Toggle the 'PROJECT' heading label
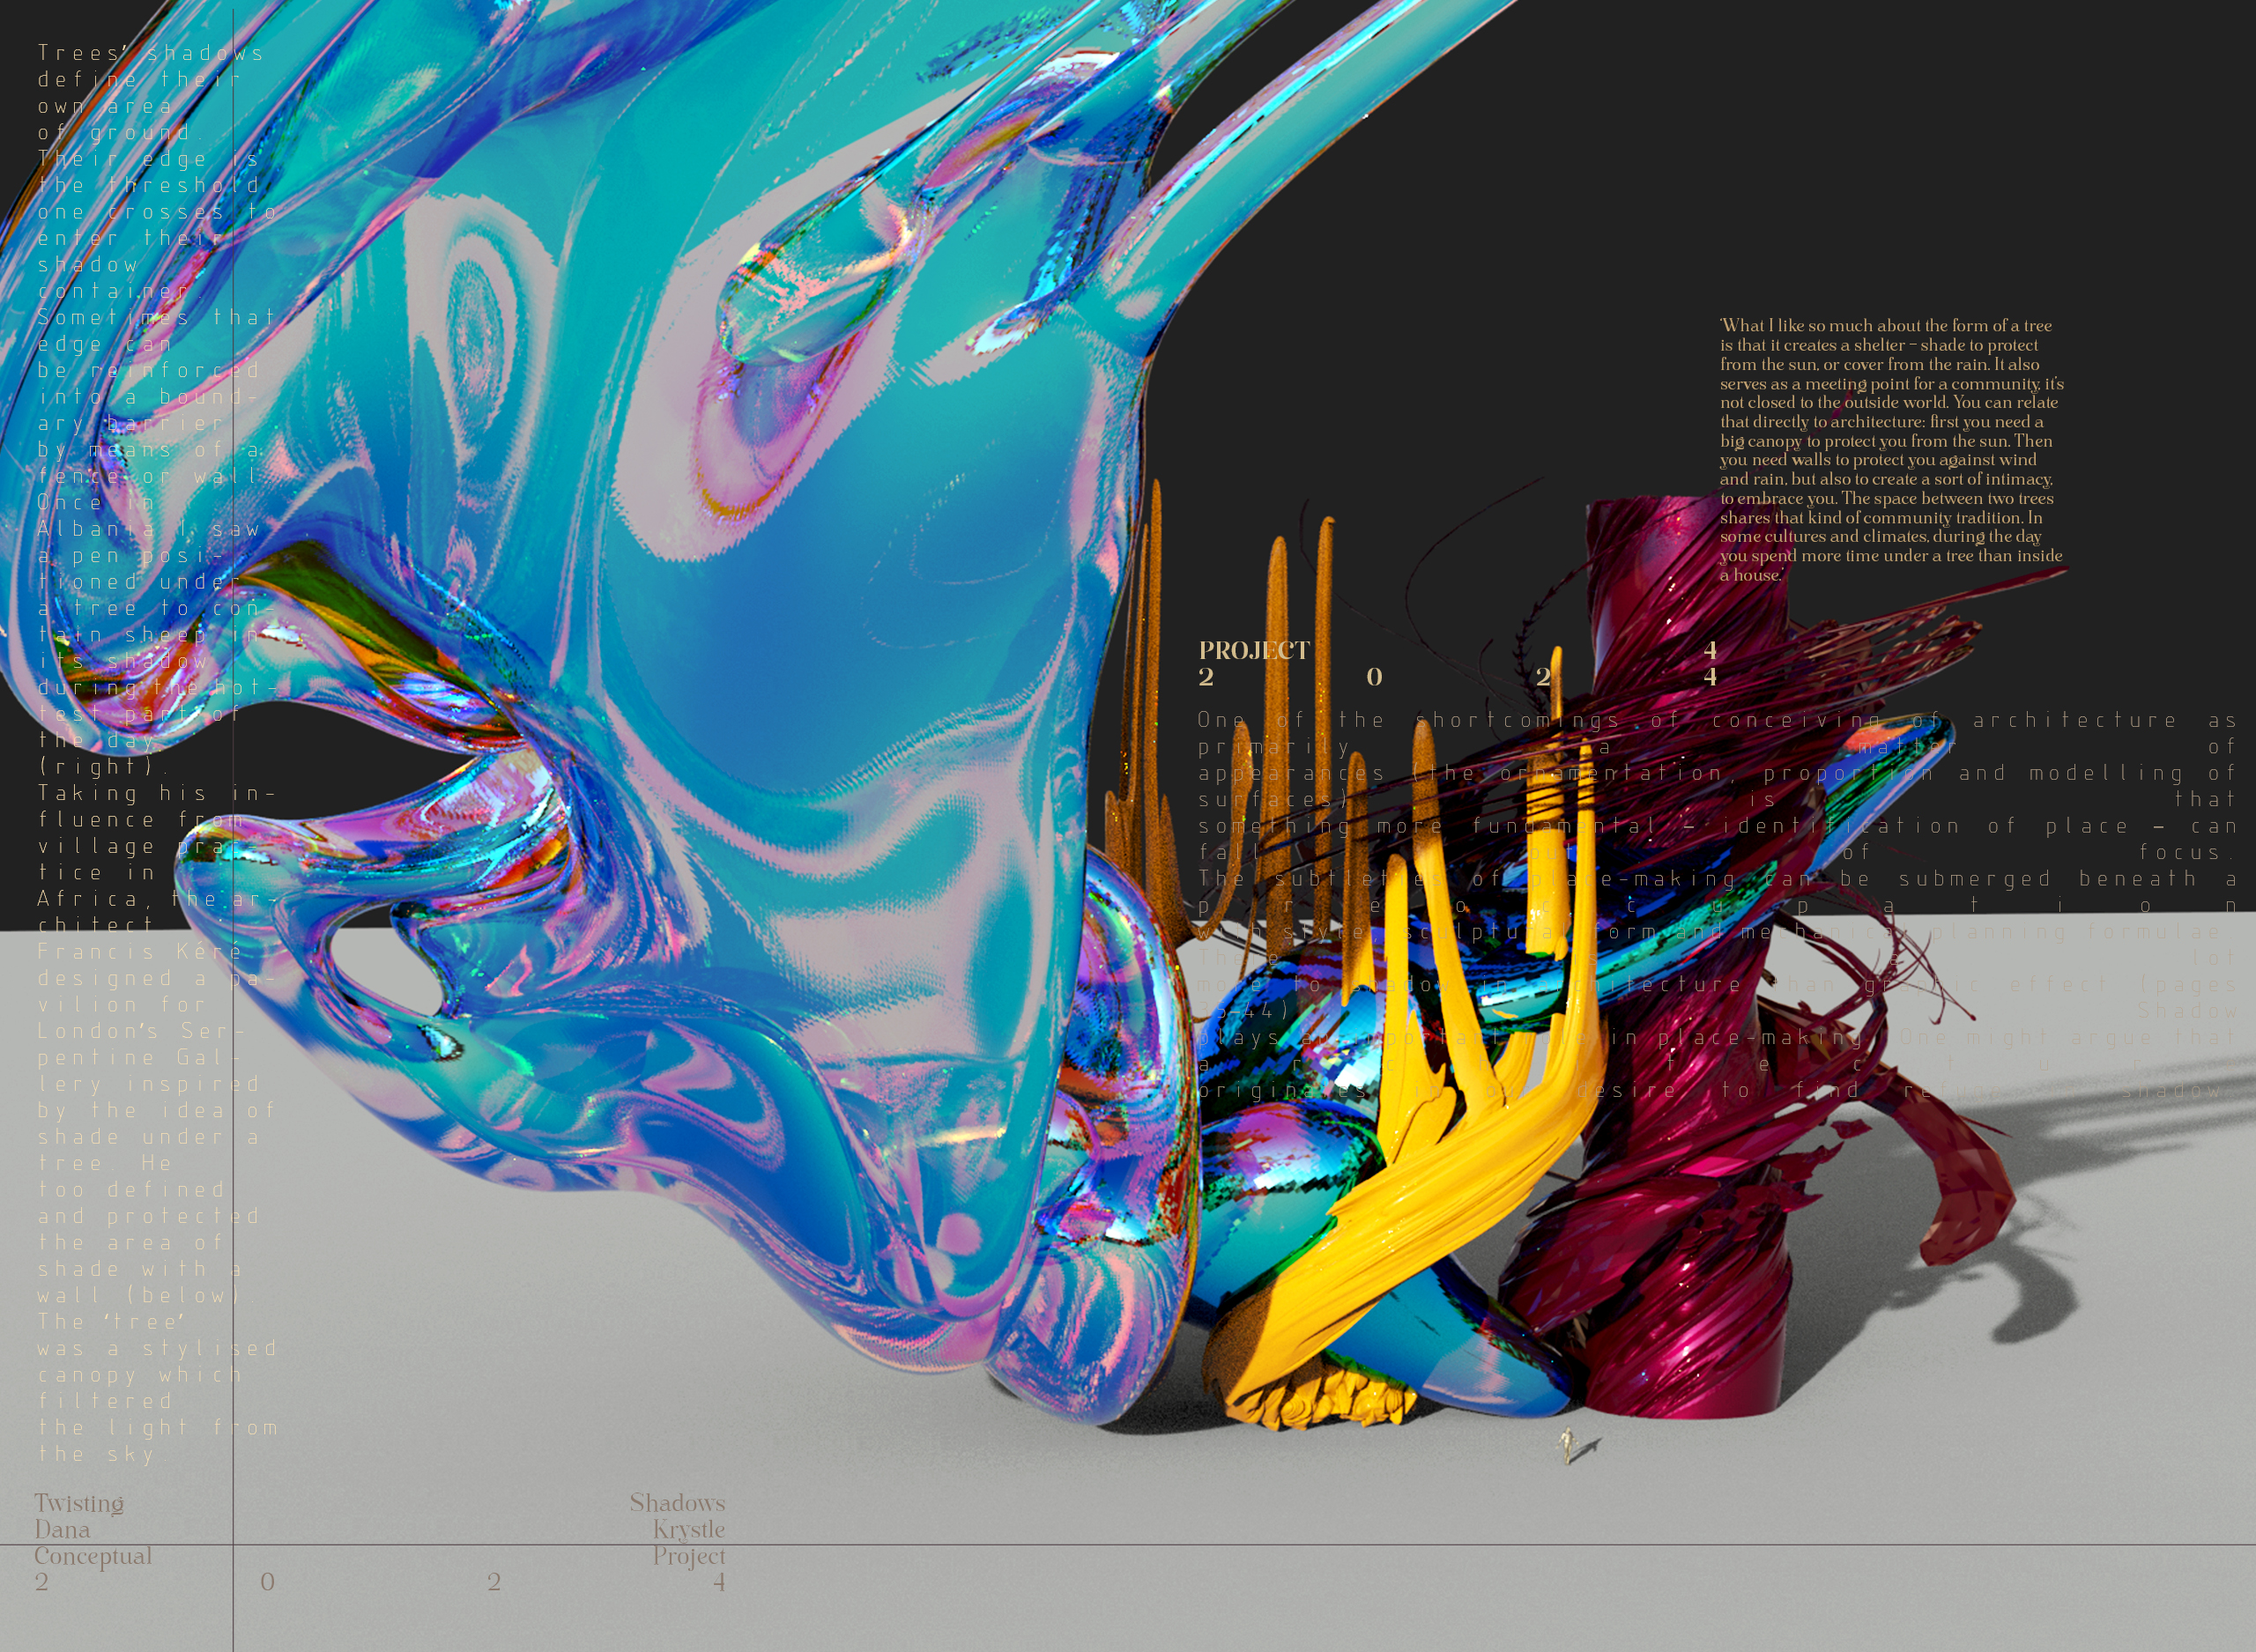Viewport: 2256px width, 1652px height. (x=1253, y=649)
